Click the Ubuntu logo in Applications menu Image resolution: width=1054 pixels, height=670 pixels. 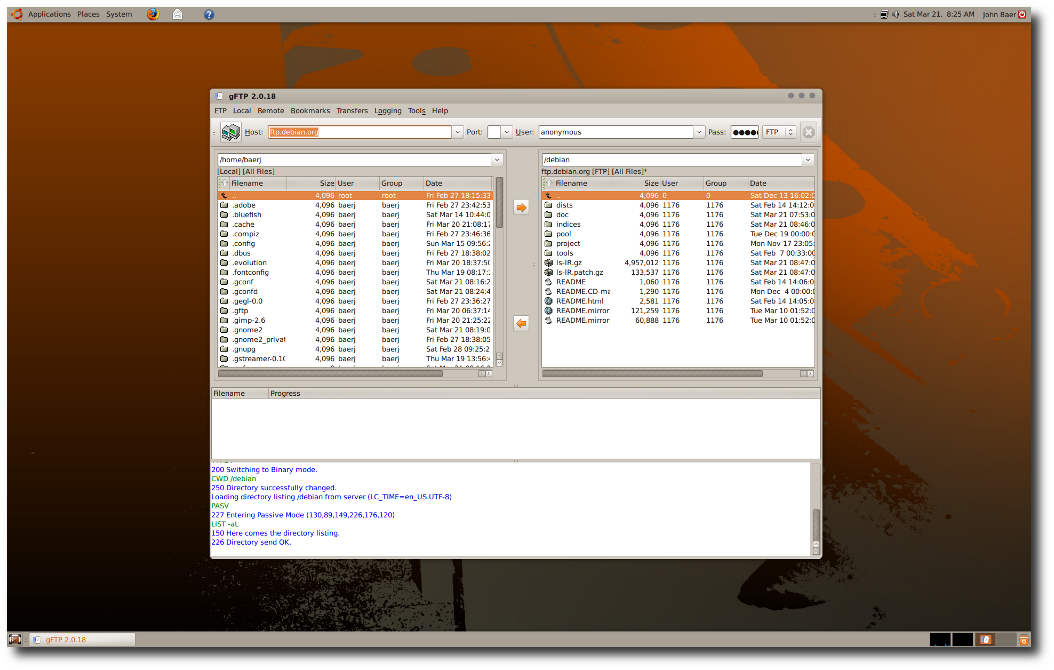17,14
